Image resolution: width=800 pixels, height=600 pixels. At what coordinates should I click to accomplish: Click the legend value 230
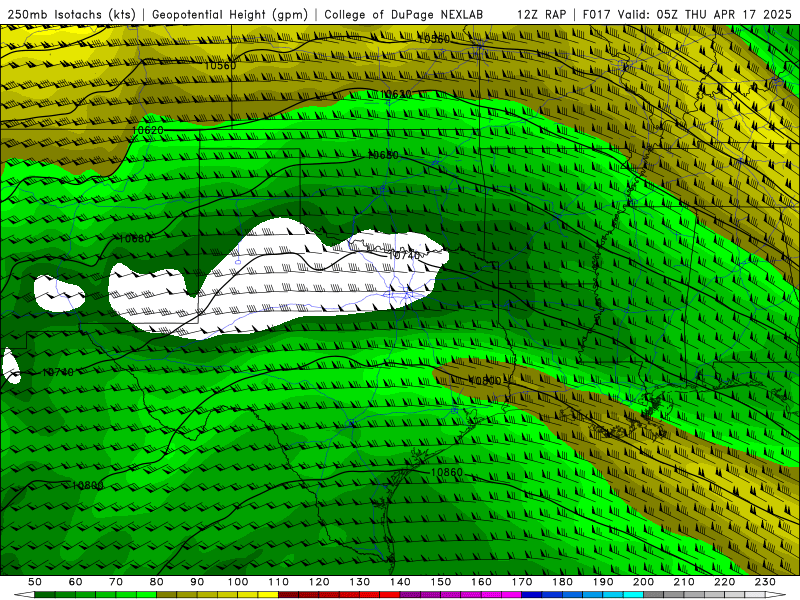tap(765, 582)
